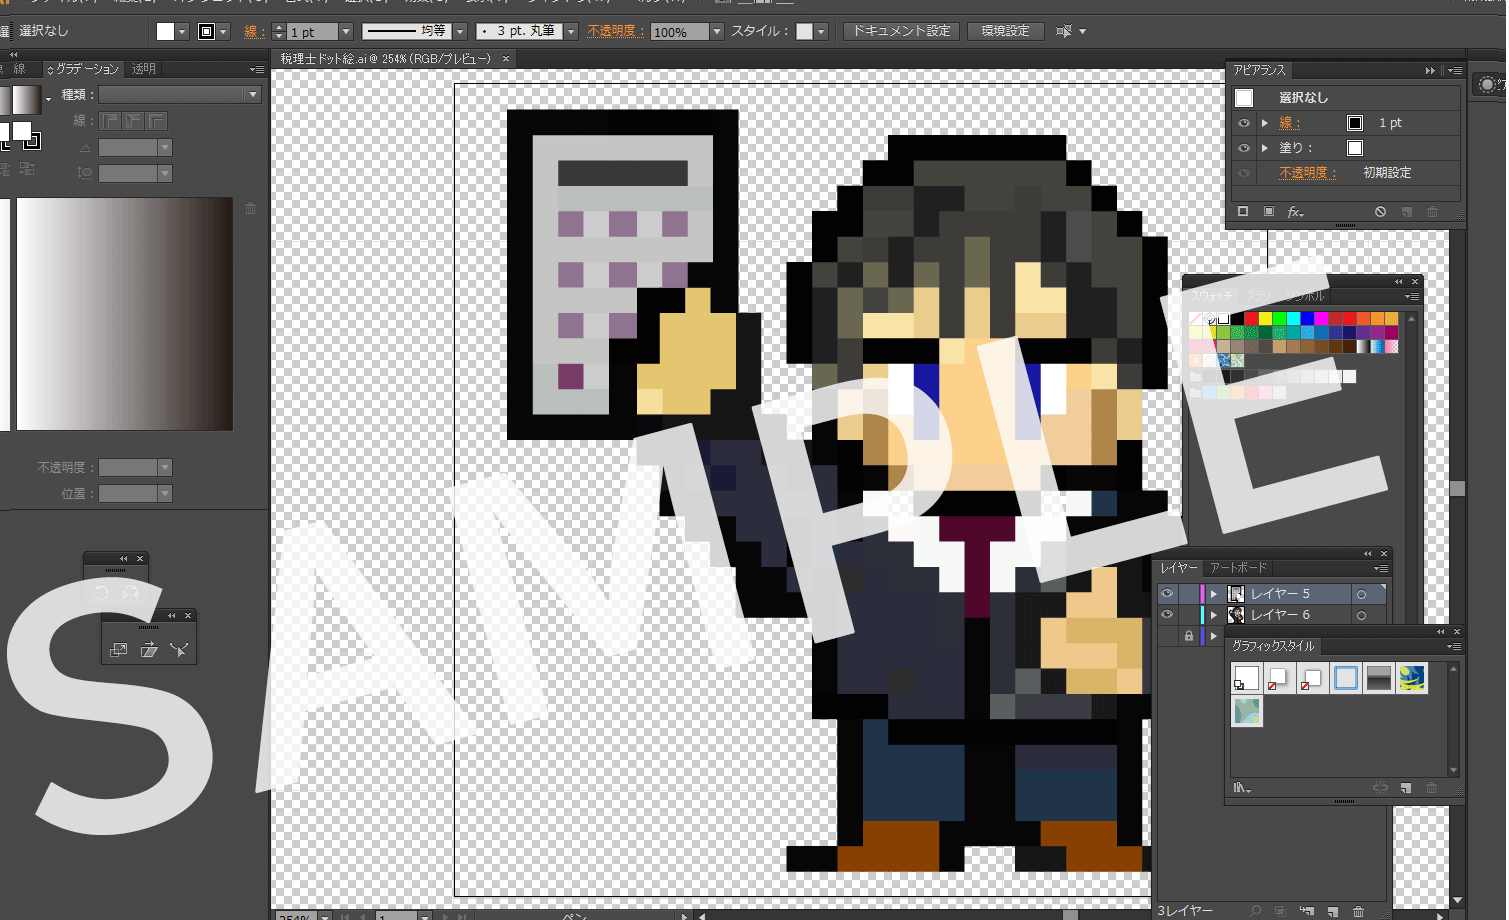Open Swatches panel options menu
This screenshot has height=920, width=1509.
pyautogui.click(x=1411, y=296)
